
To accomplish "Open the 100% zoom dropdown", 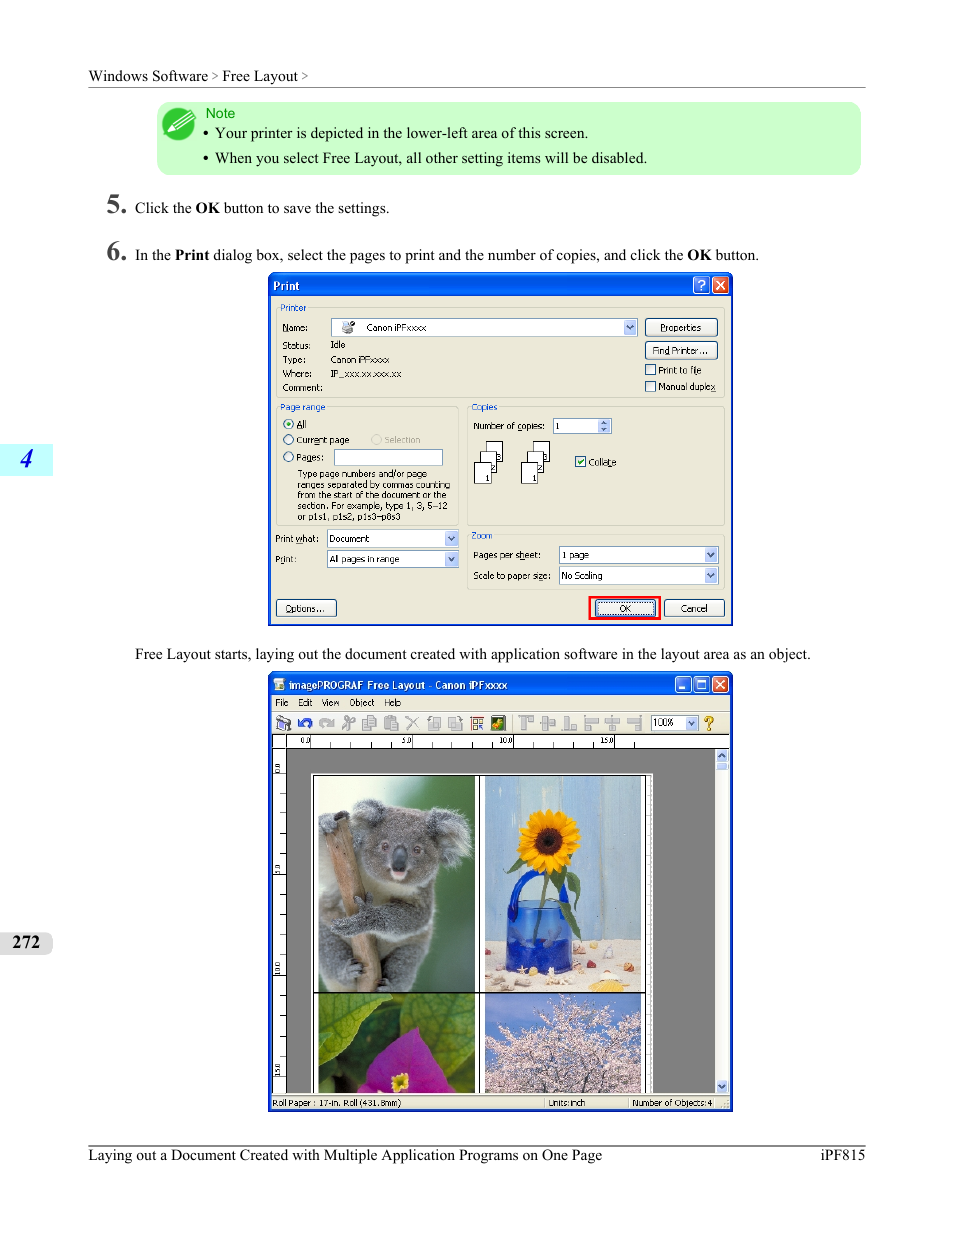I will (x=691, y=723).
